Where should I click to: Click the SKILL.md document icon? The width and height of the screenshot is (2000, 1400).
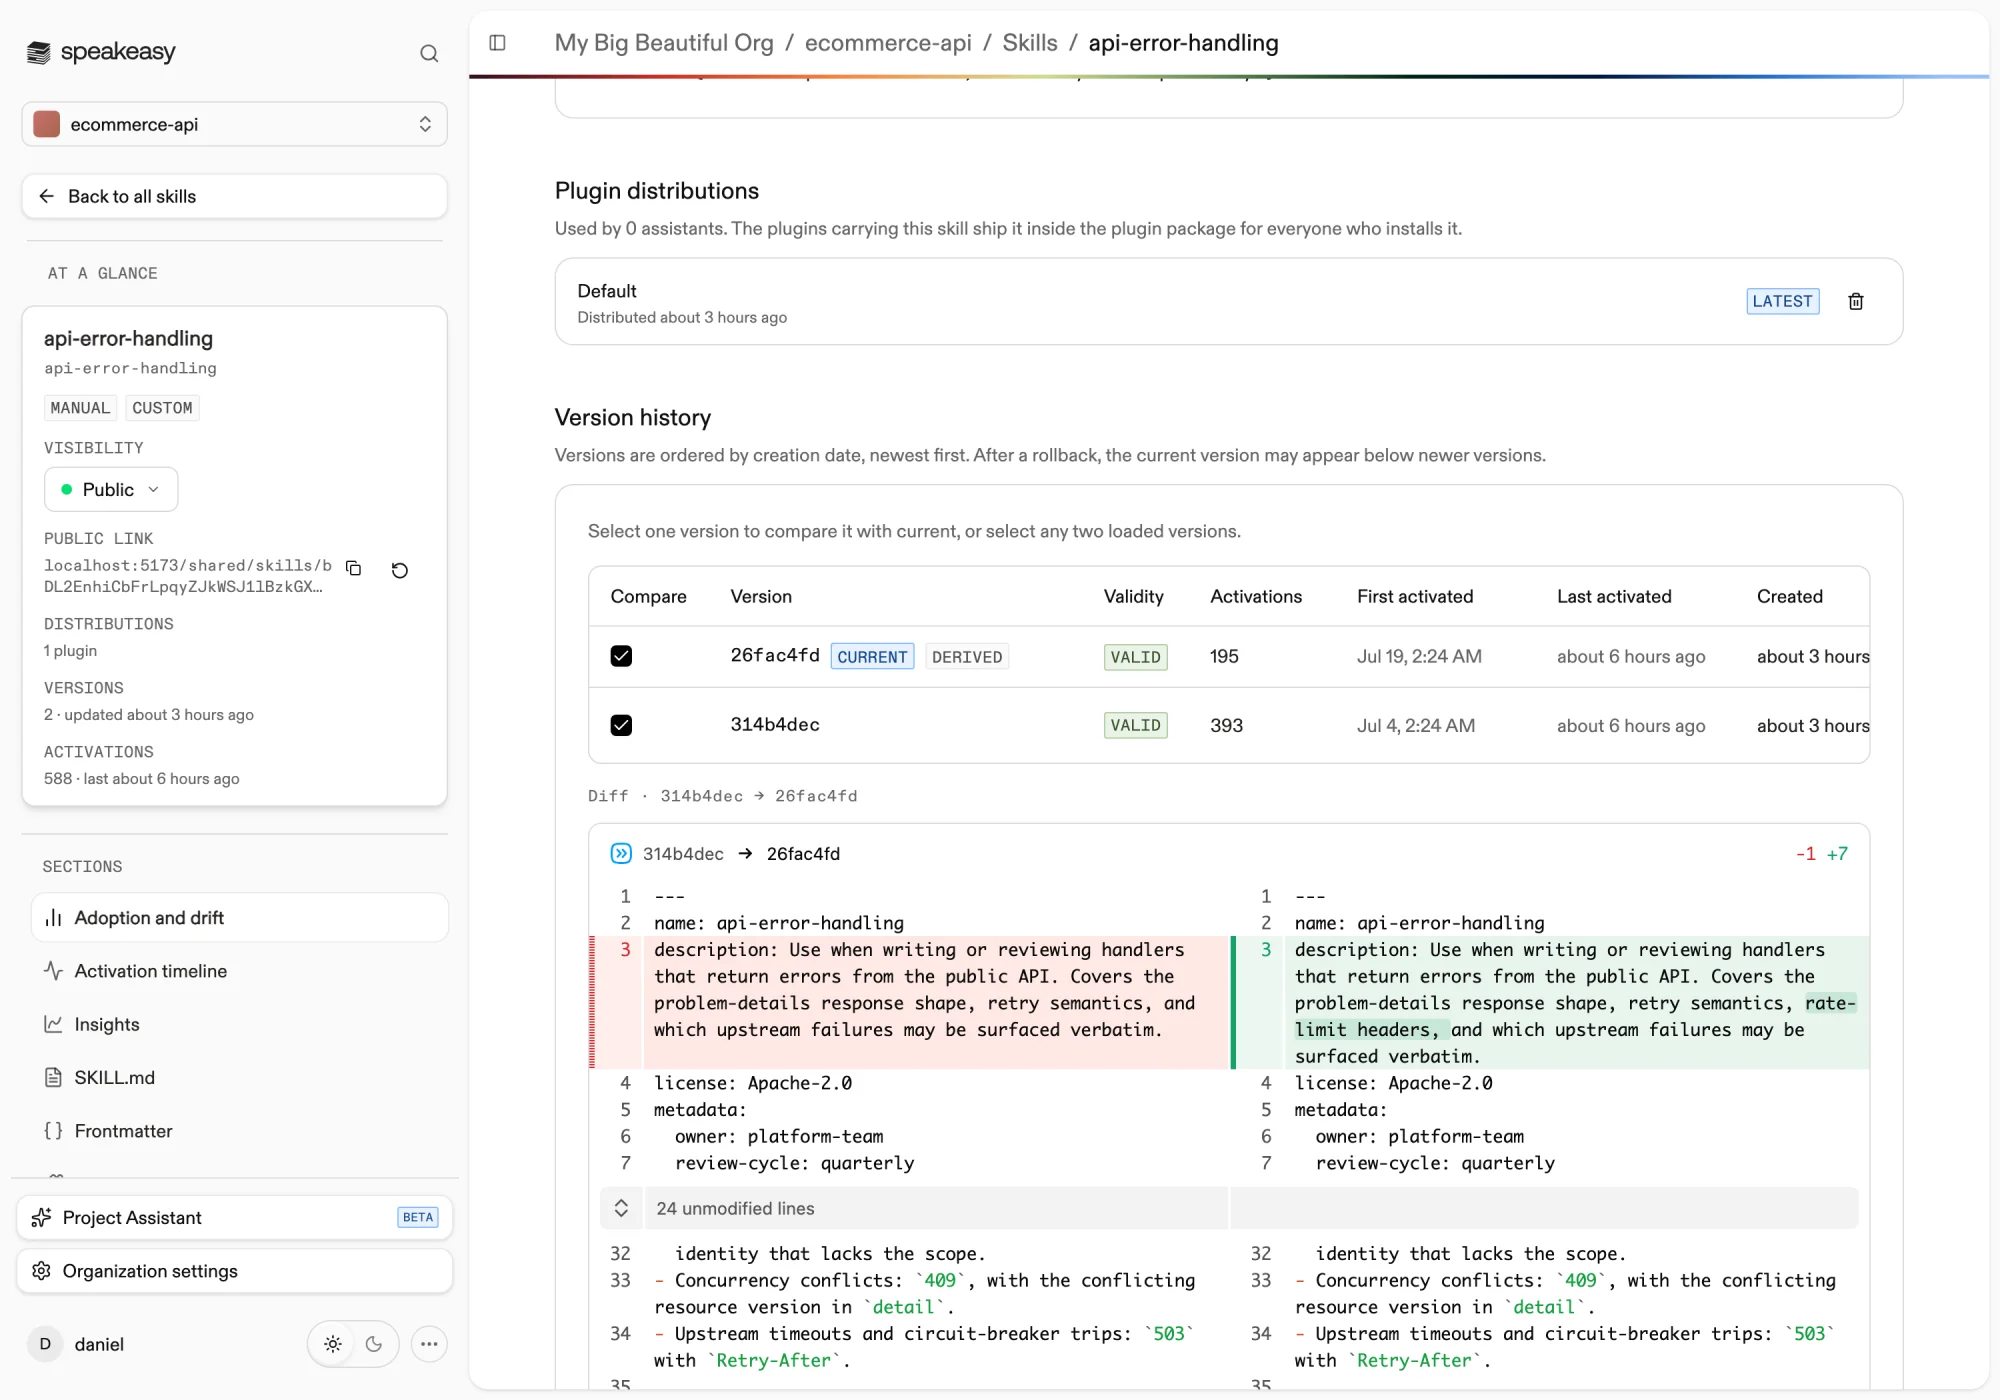coord(54,1077)
